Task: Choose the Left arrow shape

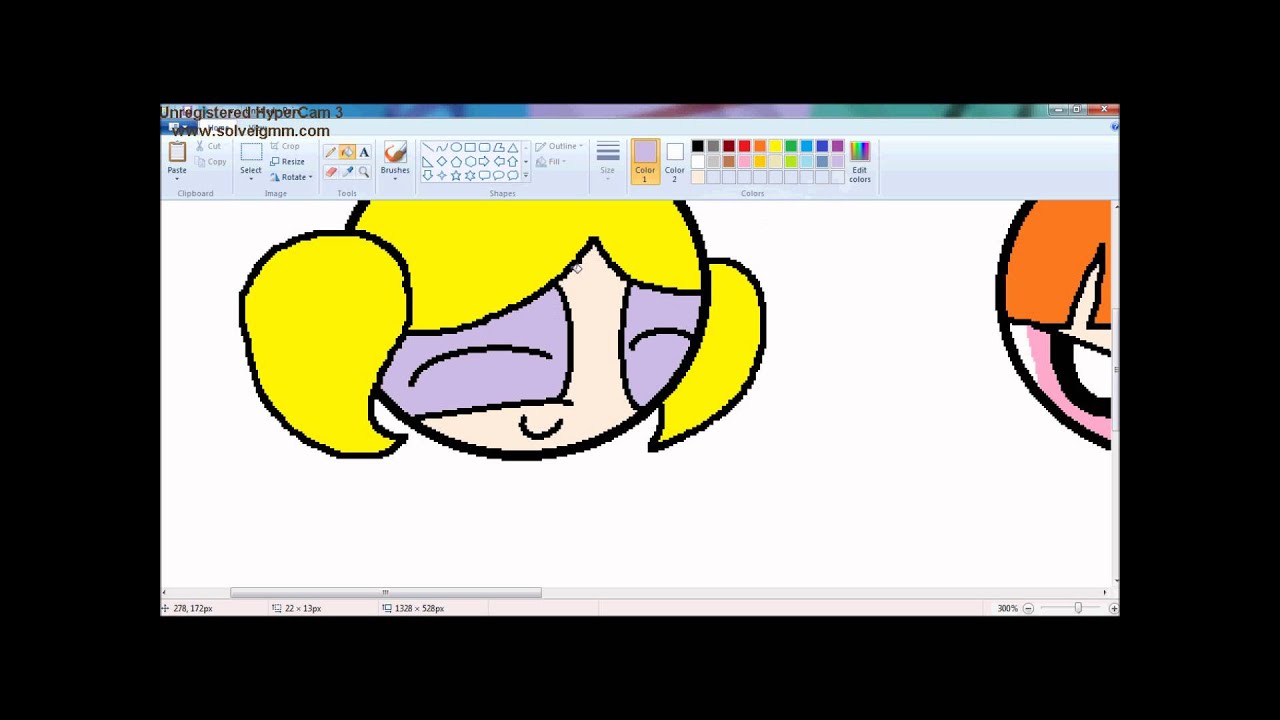Action: tap(498, 162)
